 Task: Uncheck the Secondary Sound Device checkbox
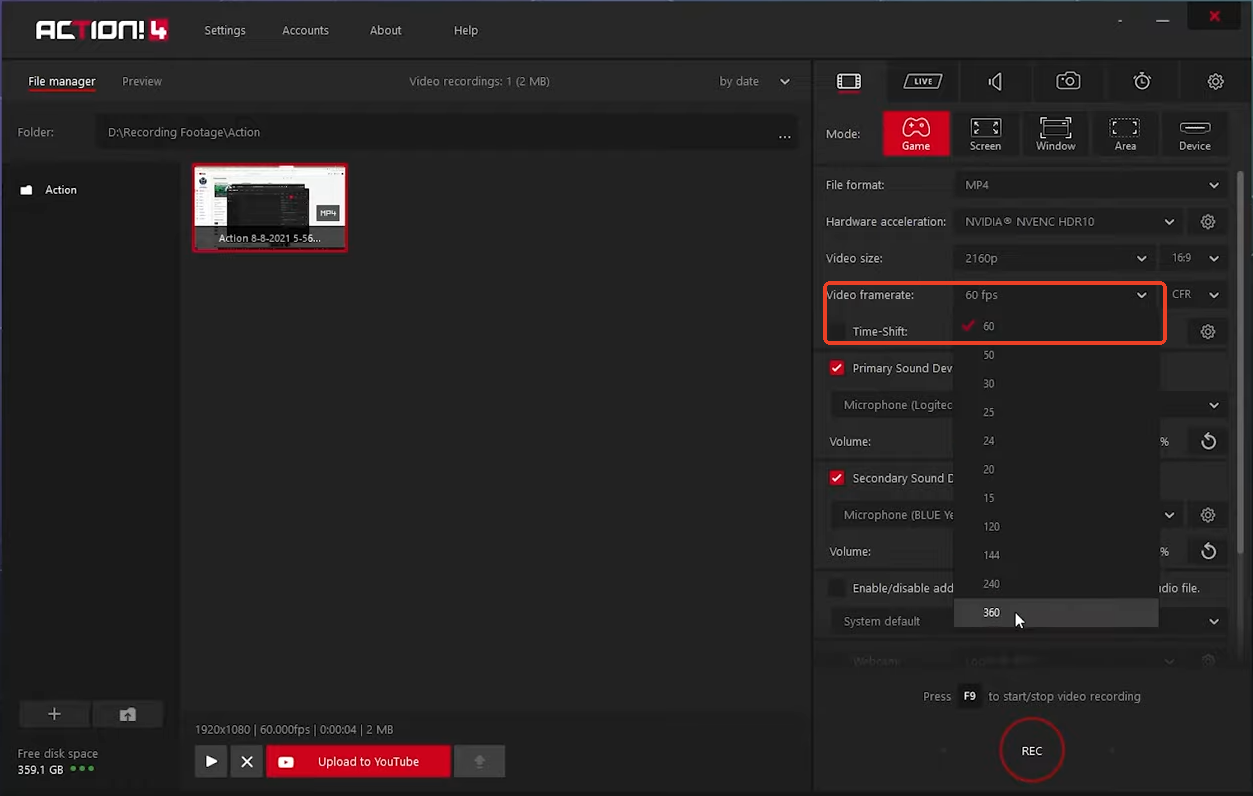(837, 478)
